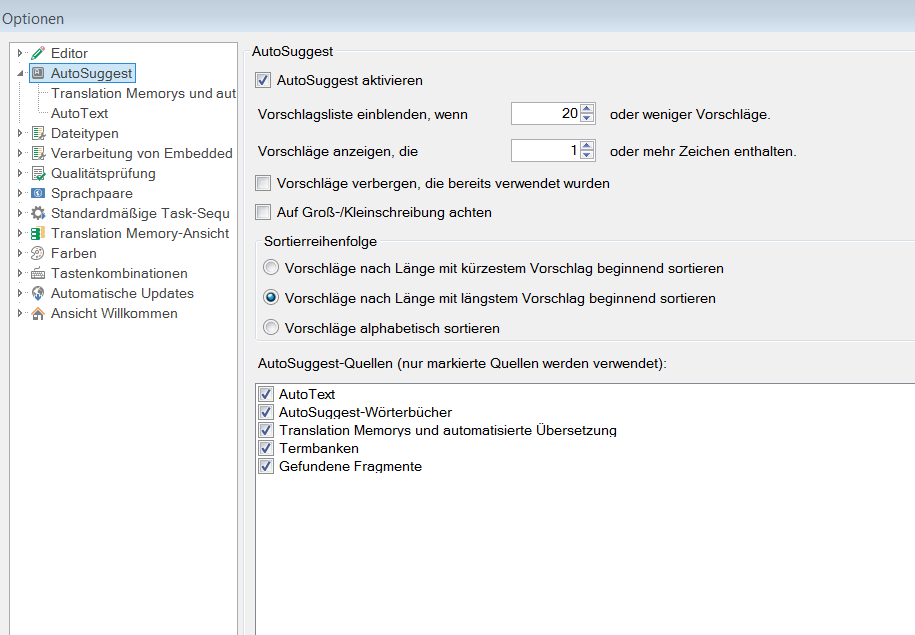Image resolution: width=915 pixels, height=635 pixels.
Task: Increase the Vorschlagsliste einblenden value
Action: click(x=587, y=109)
